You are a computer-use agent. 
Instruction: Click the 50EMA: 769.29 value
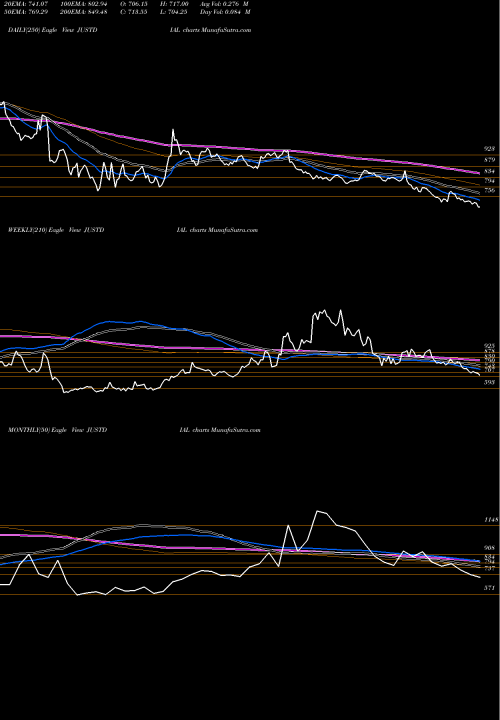click(26, 12)
